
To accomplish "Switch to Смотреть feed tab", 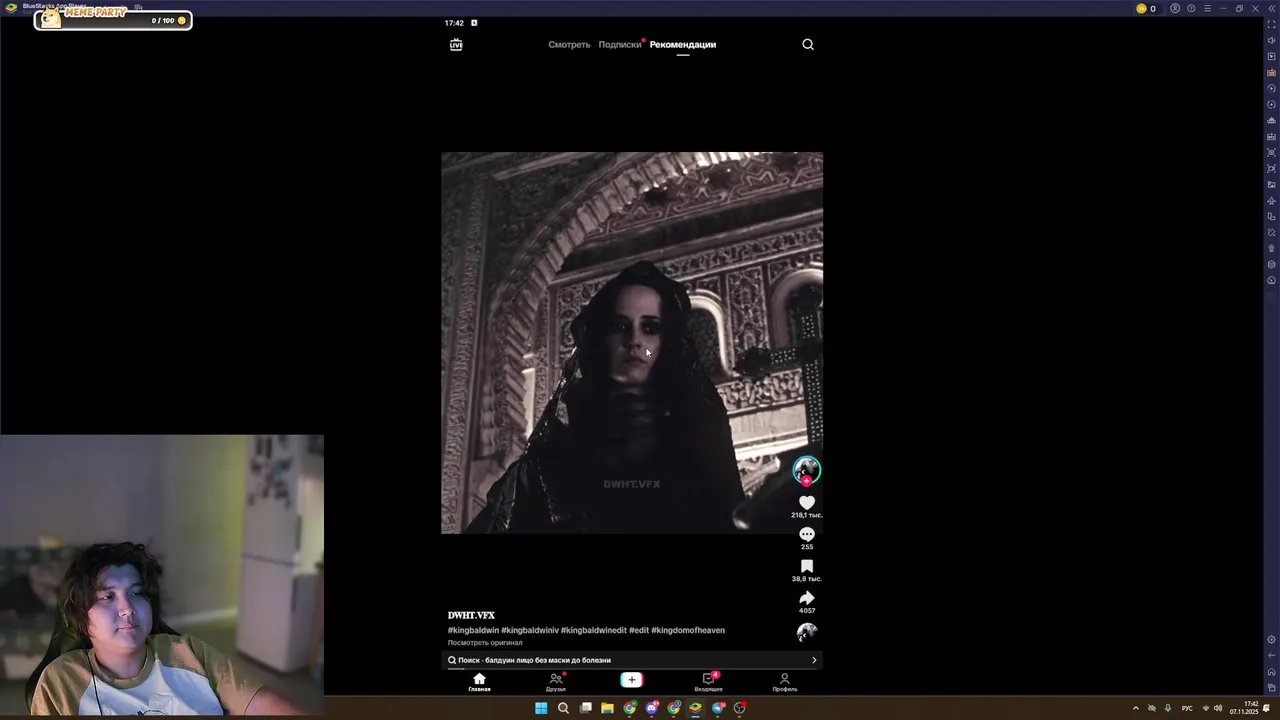I will tap(569, 44).
